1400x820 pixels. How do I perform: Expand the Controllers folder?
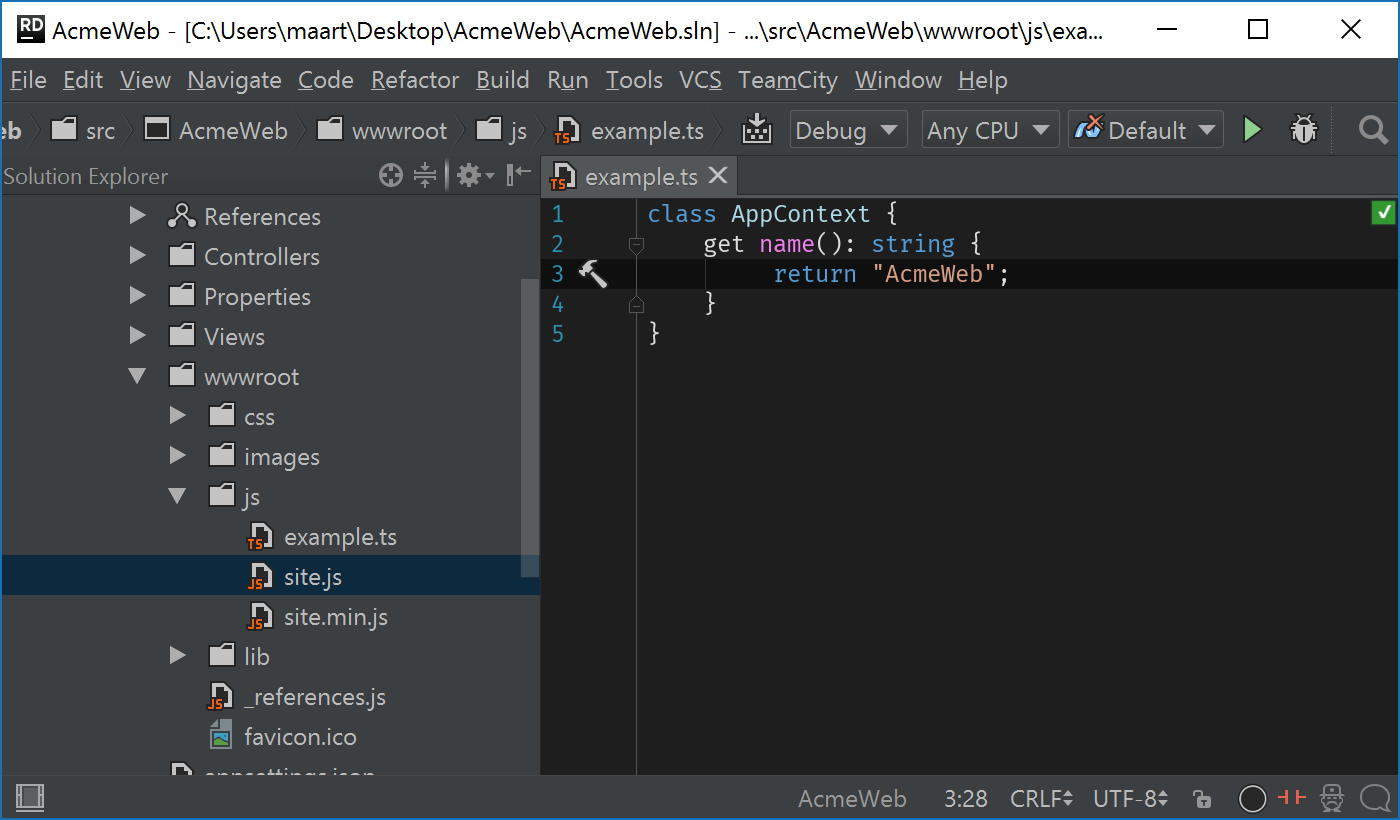tap(138, 256)
